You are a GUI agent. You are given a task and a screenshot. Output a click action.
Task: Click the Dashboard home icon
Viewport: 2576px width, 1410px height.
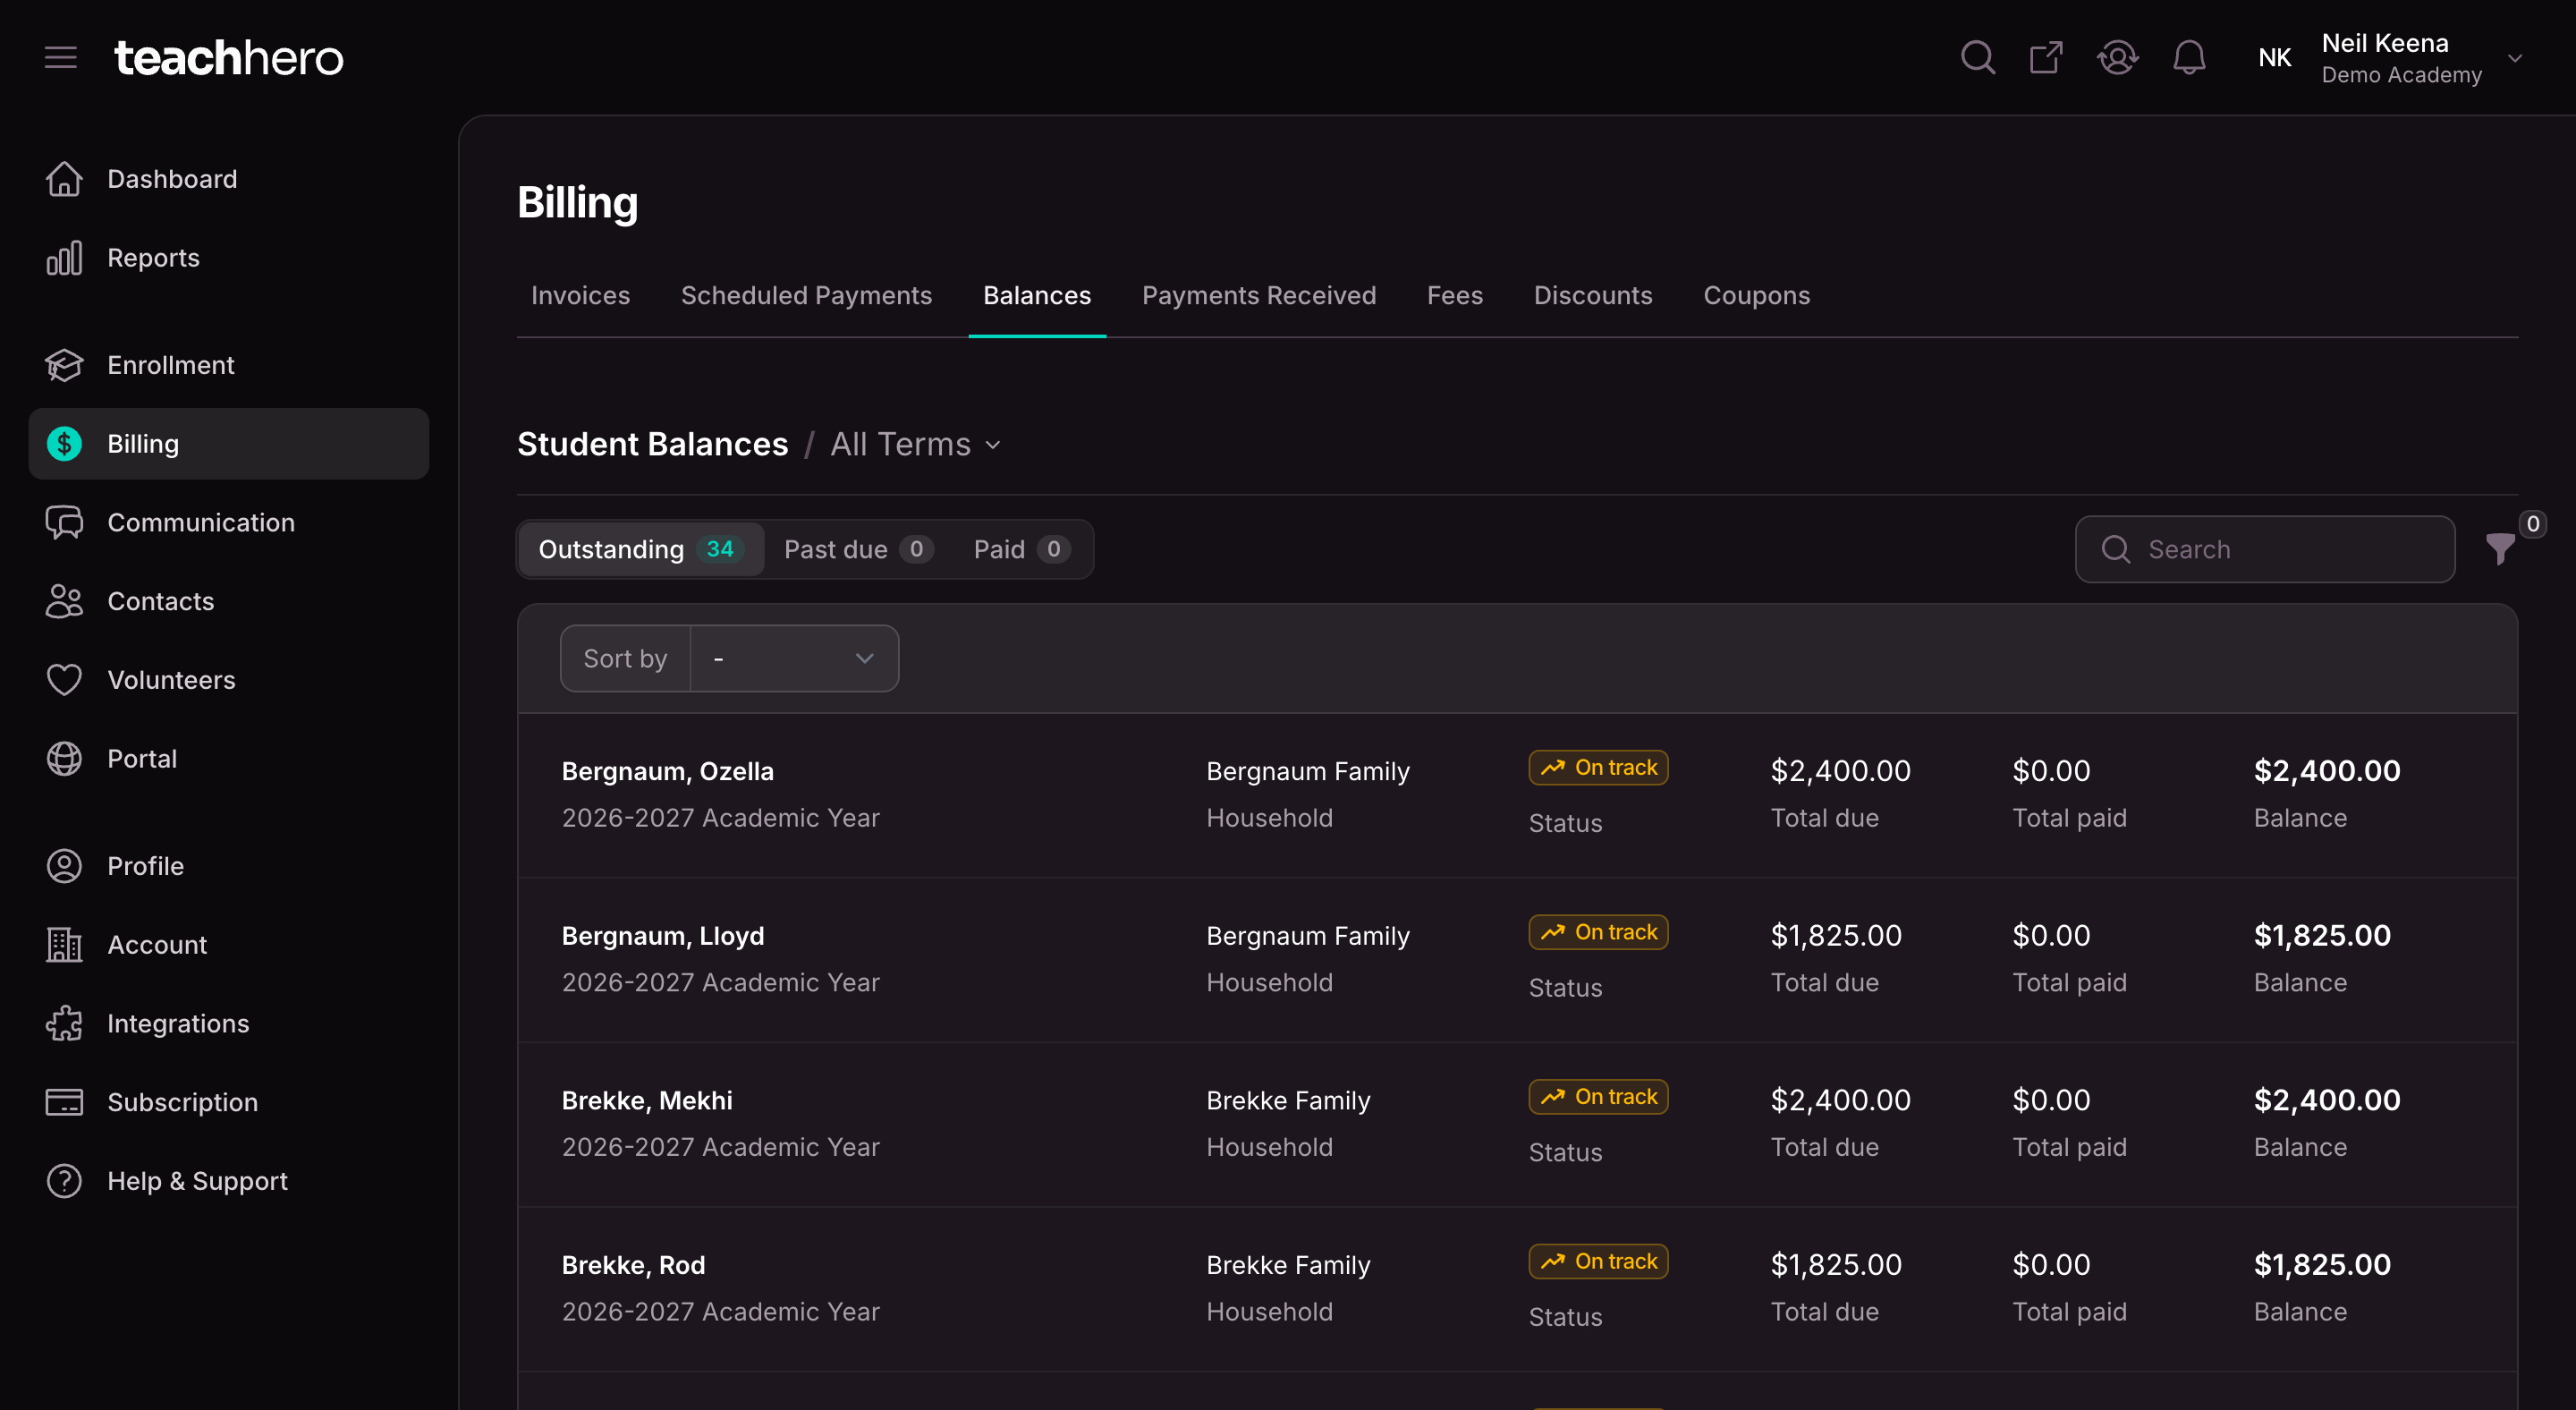coord(64,179)
